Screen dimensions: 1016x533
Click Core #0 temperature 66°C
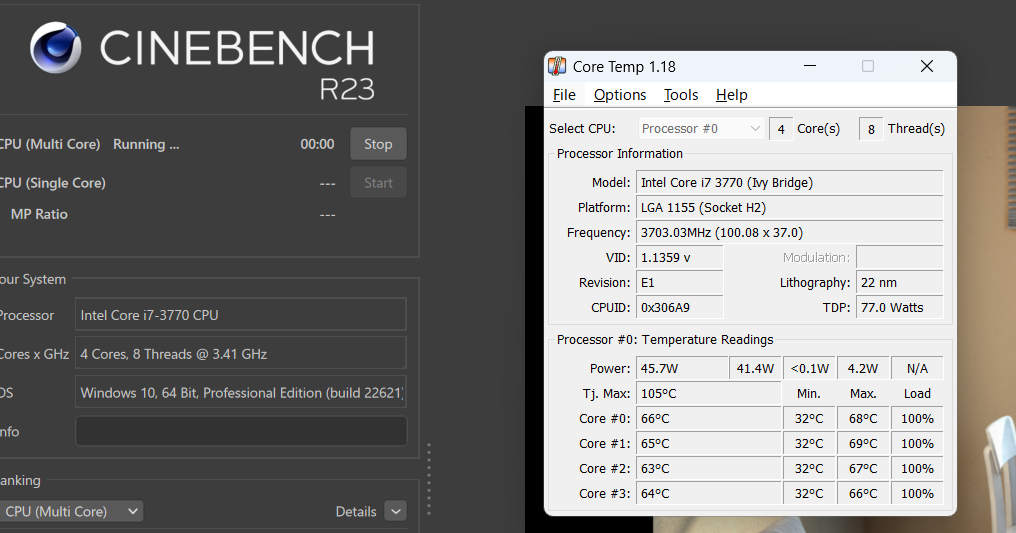click(709, 418)
